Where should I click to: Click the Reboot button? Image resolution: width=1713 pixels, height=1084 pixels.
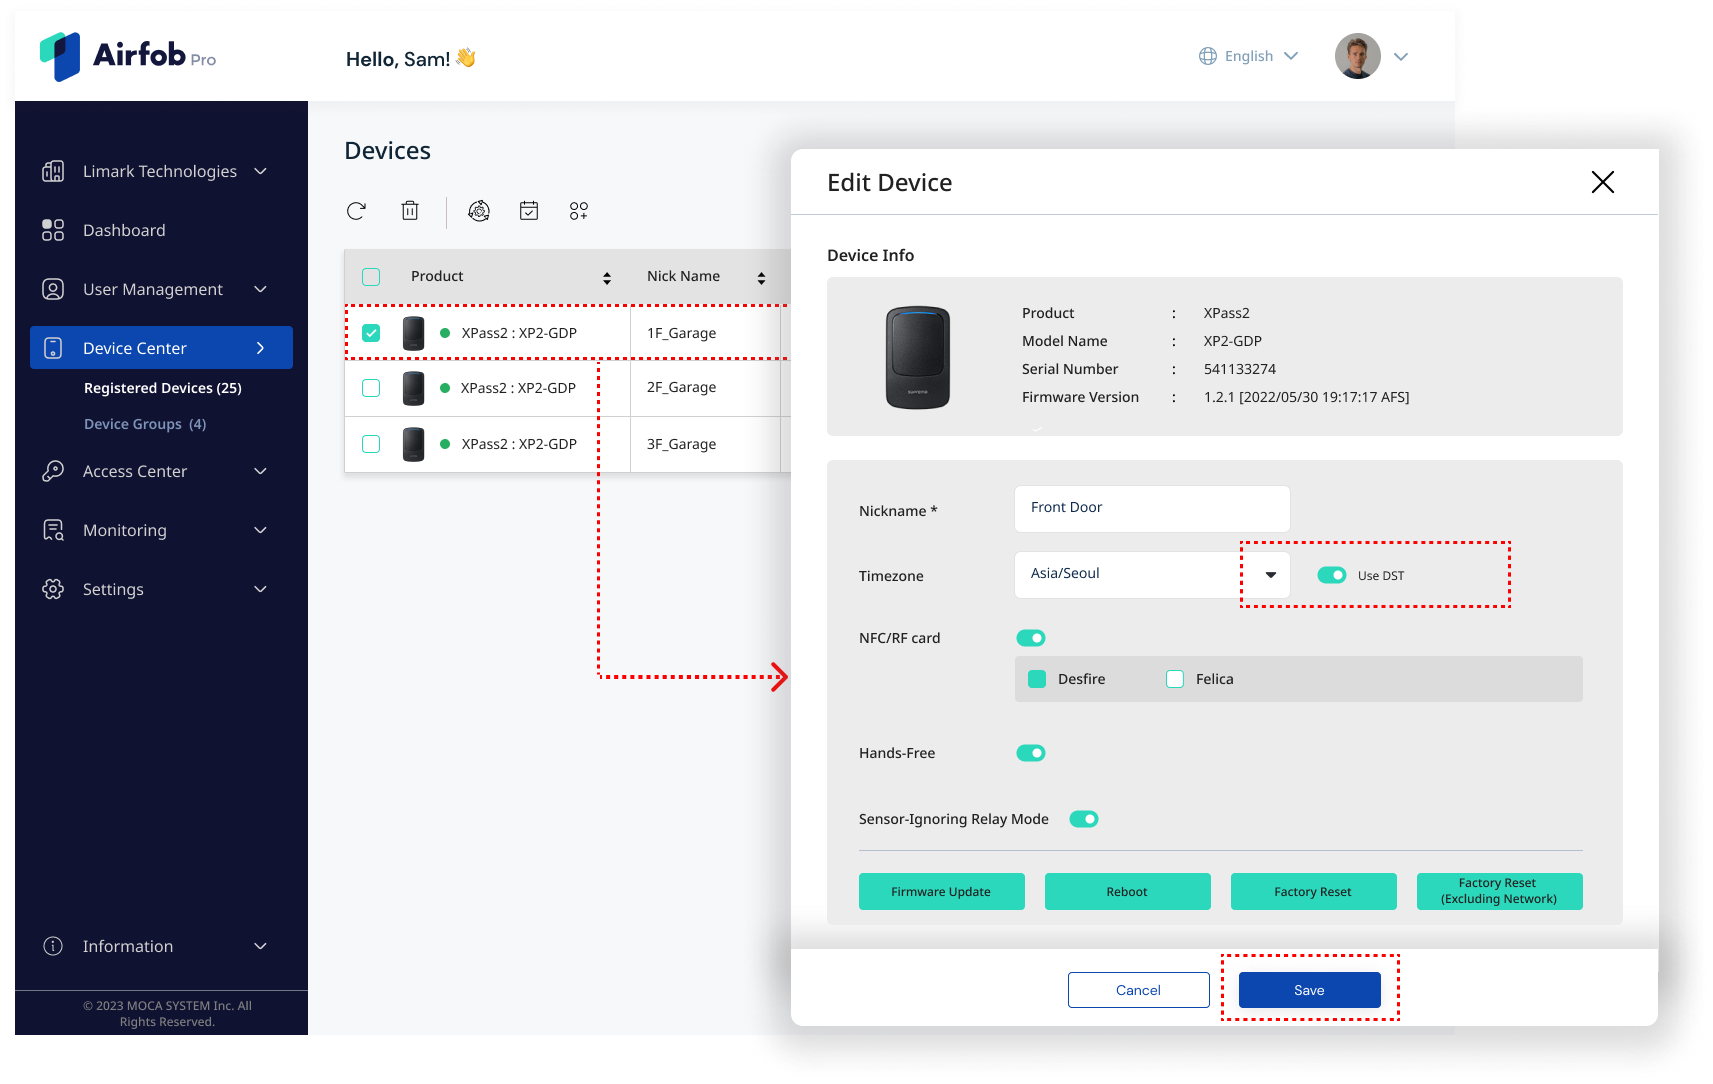(1127, 891)
